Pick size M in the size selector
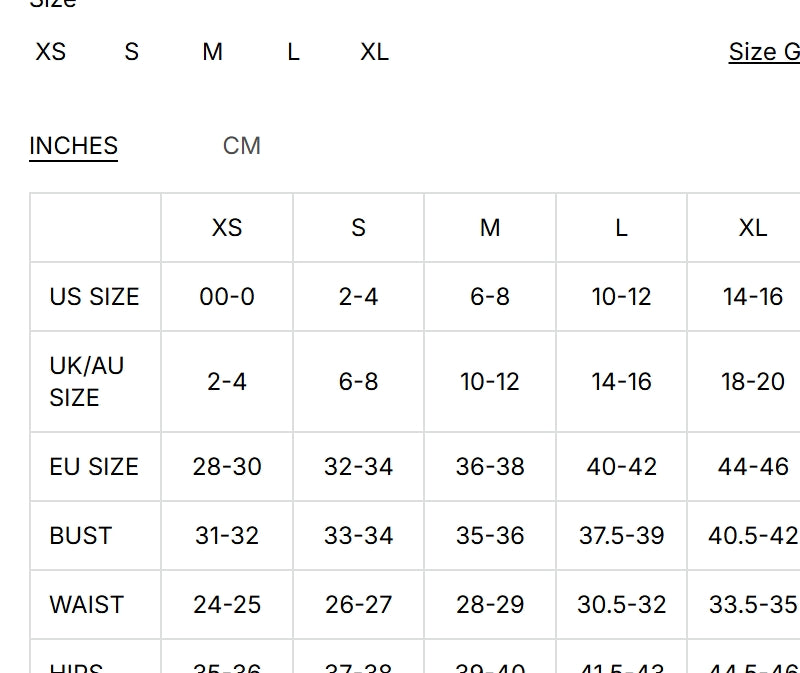The height and width of the screenshot is (673, 800). point(212,52)
